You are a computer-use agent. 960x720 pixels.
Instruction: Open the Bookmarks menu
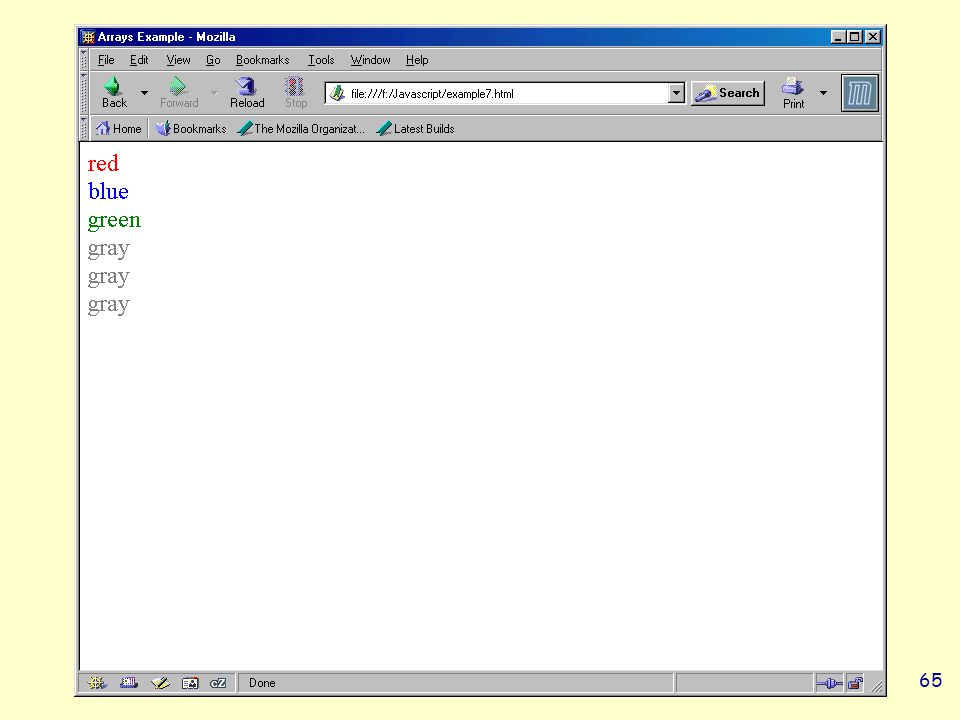(263, 60)
